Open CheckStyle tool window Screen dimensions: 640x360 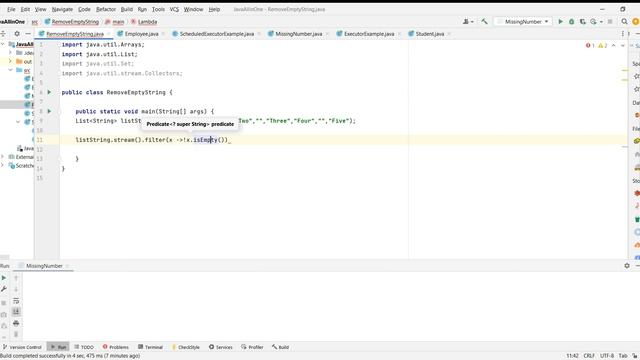click(x=185, y=347)
